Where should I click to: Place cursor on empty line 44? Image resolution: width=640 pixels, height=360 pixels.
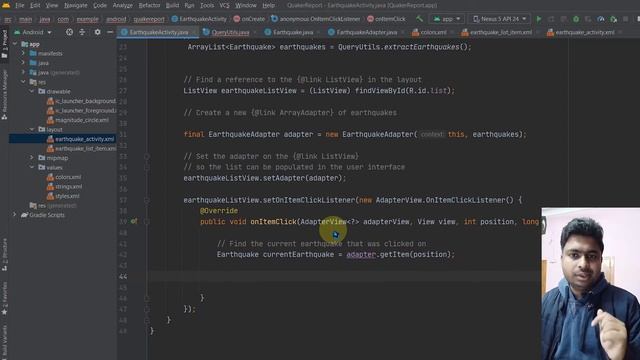(344, 276)
